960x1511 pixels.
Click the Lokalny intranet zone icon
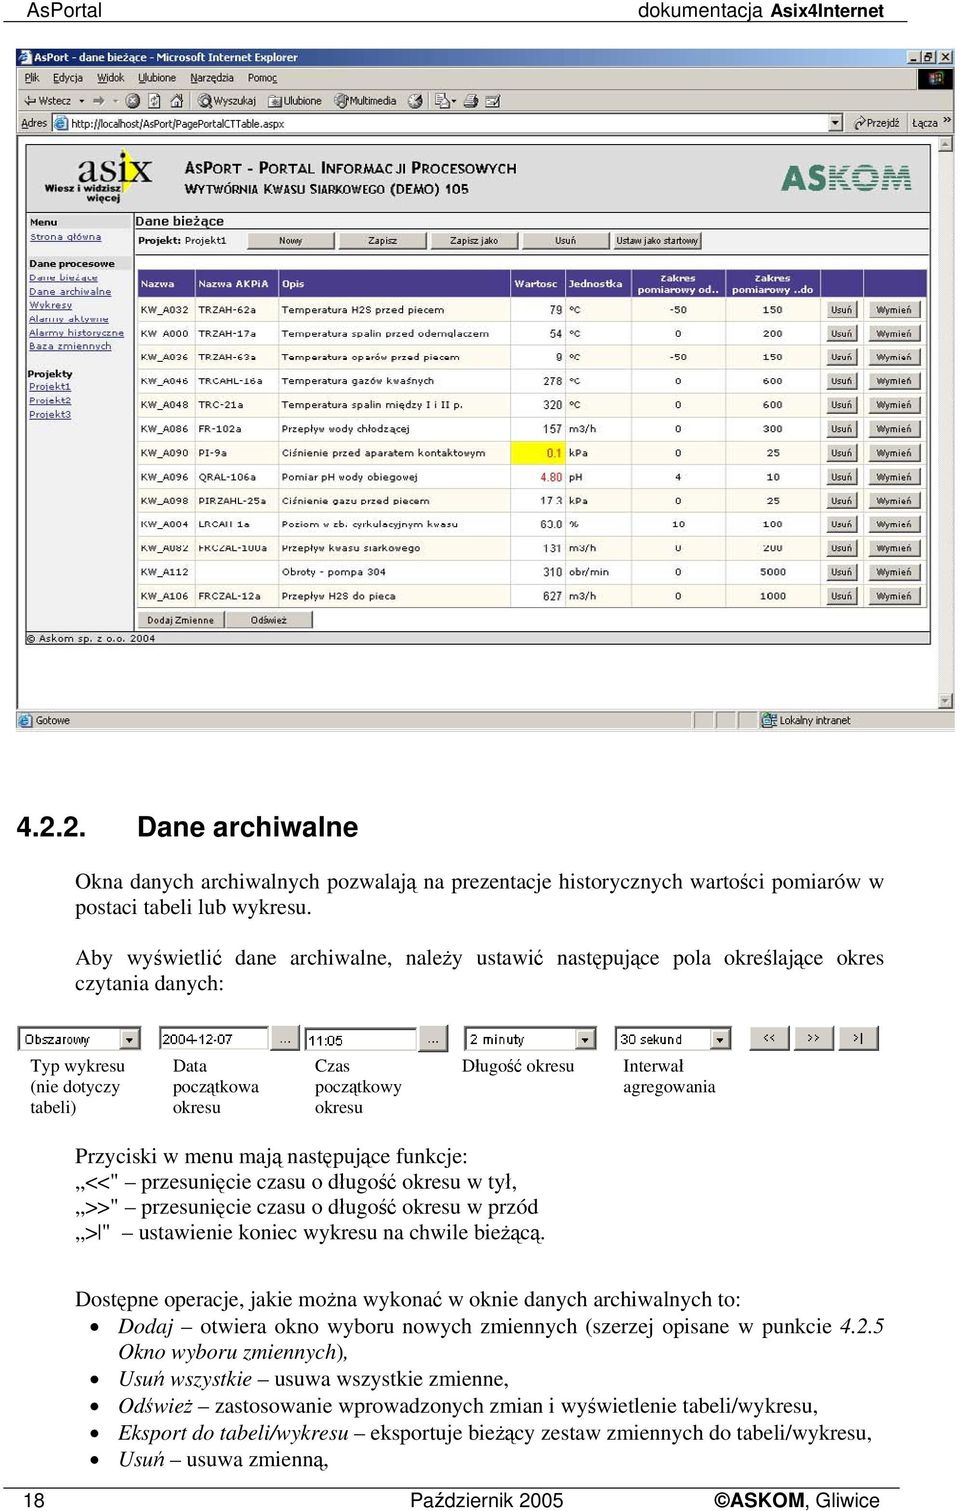click(768, 720)
